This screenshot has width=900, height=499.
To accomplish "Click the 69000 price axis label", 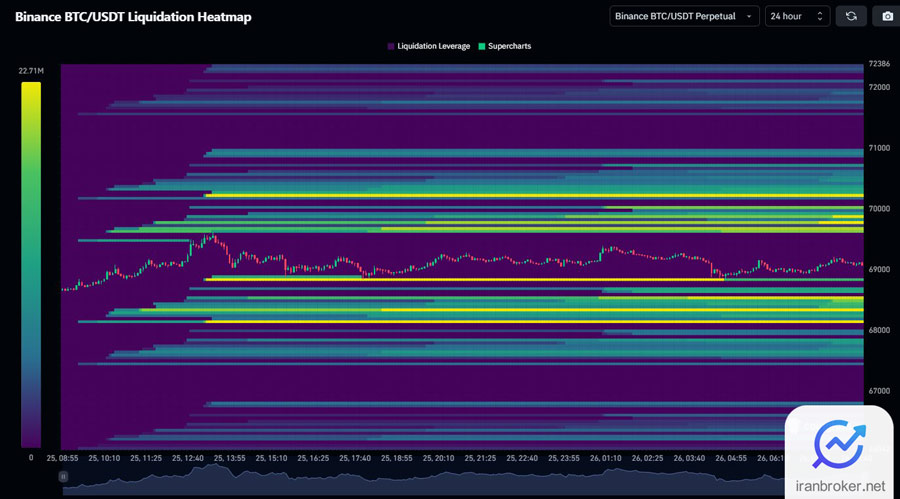I will (x=879, y=269).
